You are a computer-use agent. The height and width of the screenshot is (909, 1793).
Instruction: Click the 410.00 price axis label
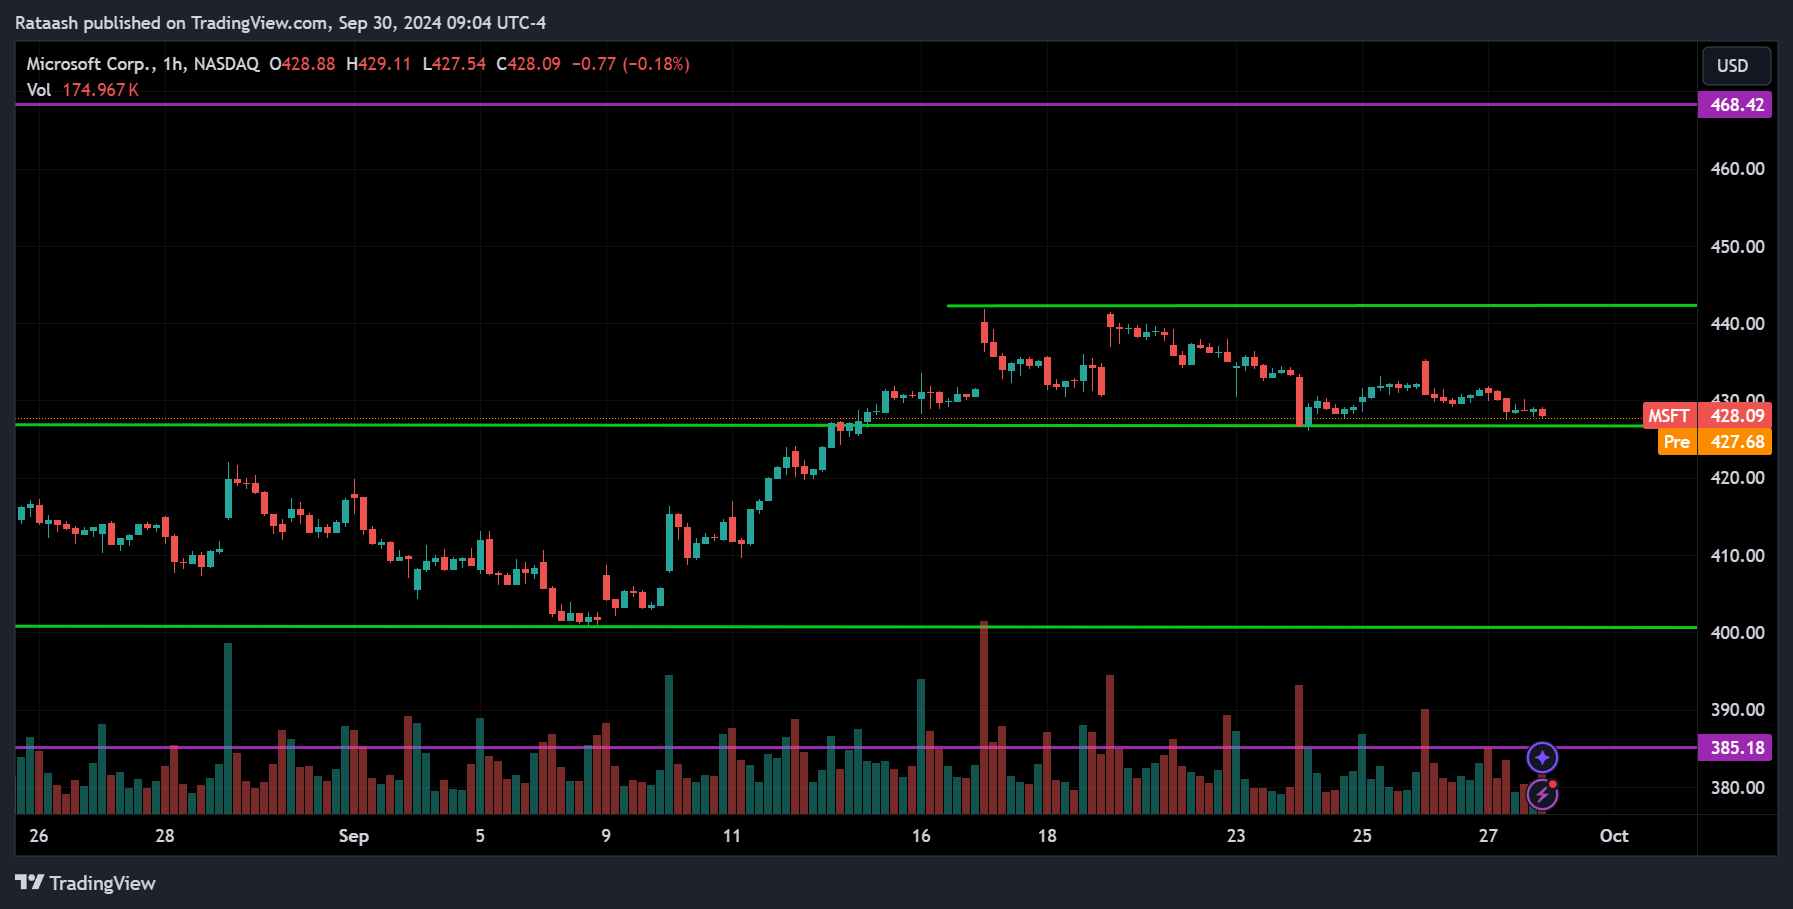tap(1737, 556)
